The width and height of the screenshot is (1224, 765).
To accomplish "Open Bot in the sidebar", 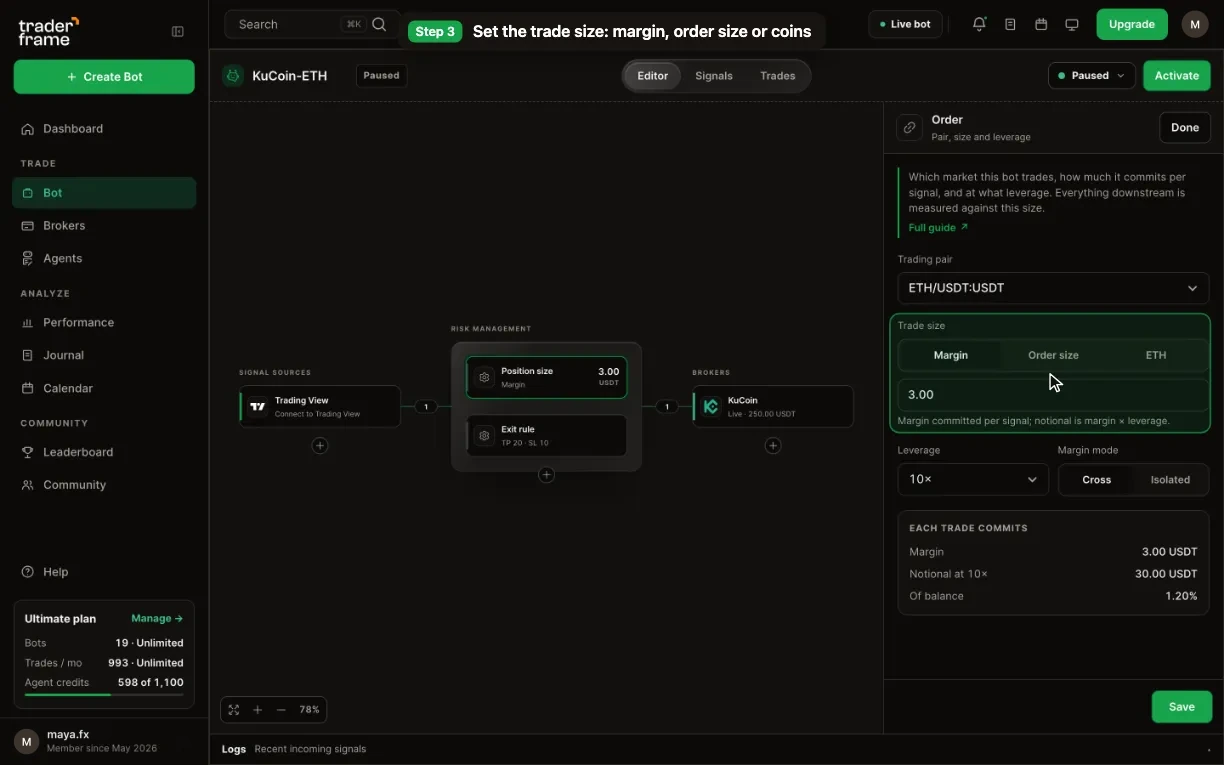I will 104,193.
